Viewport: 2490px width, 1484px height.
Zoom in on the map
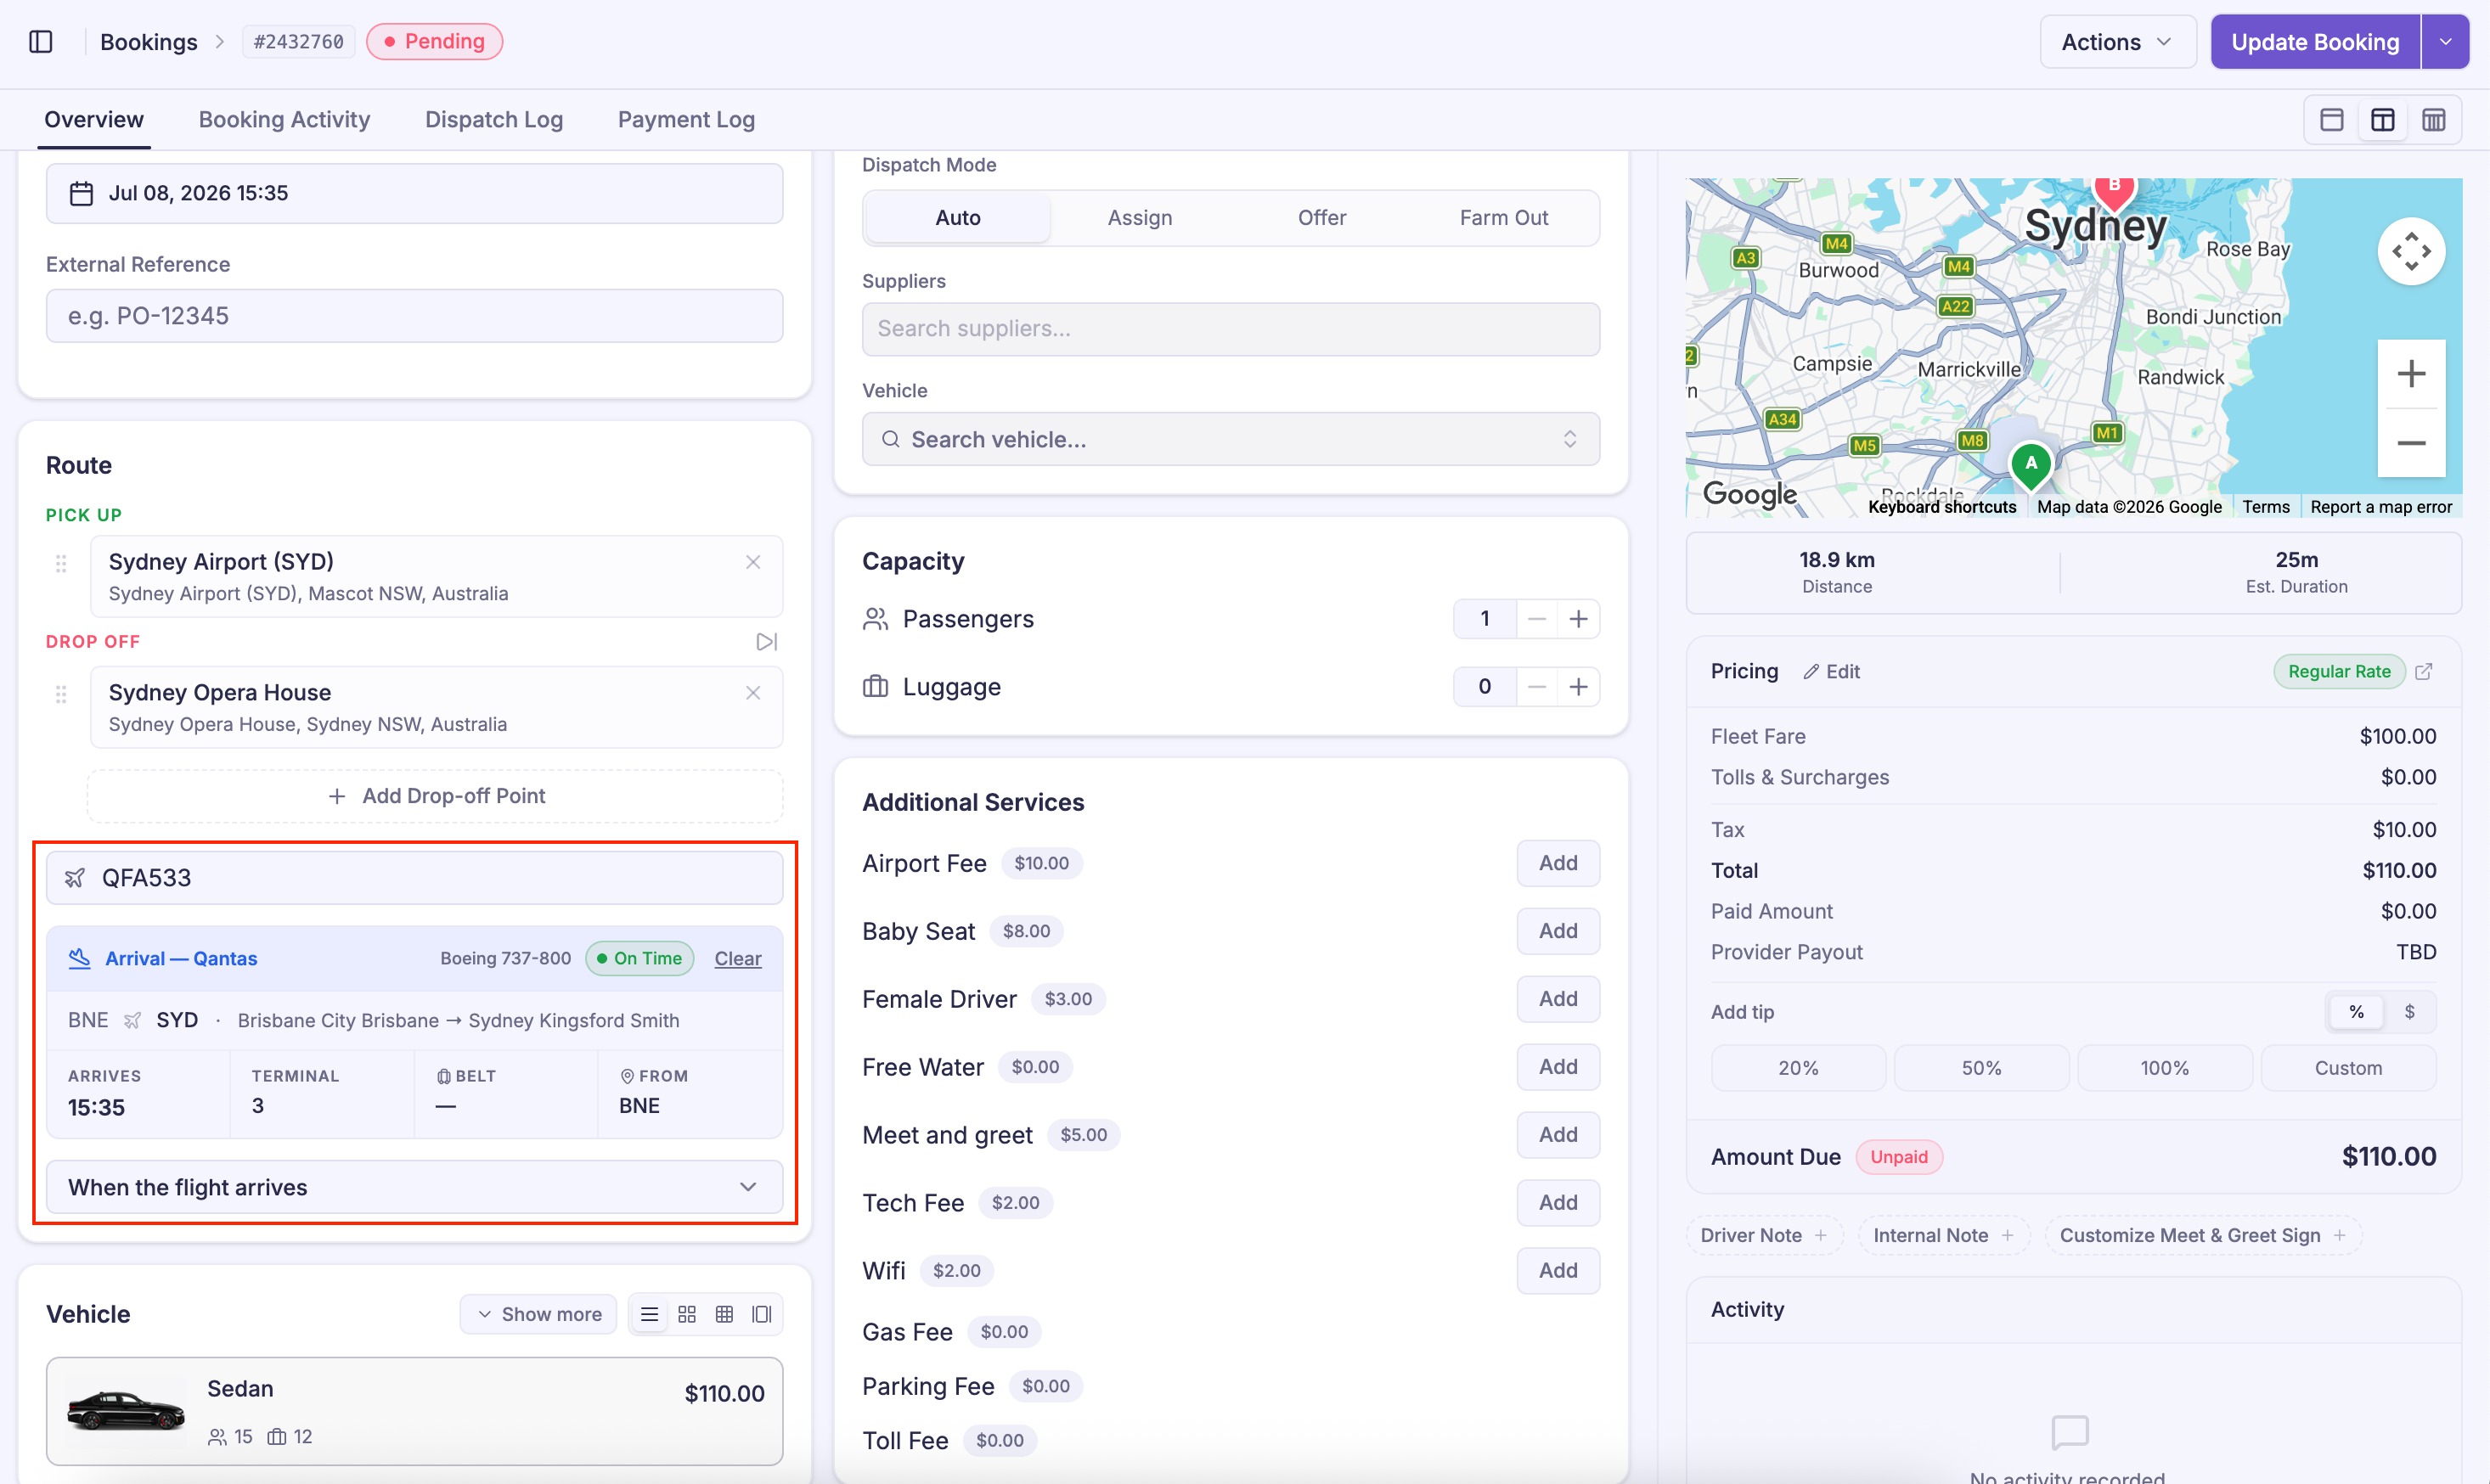(x=2412, y=374)
